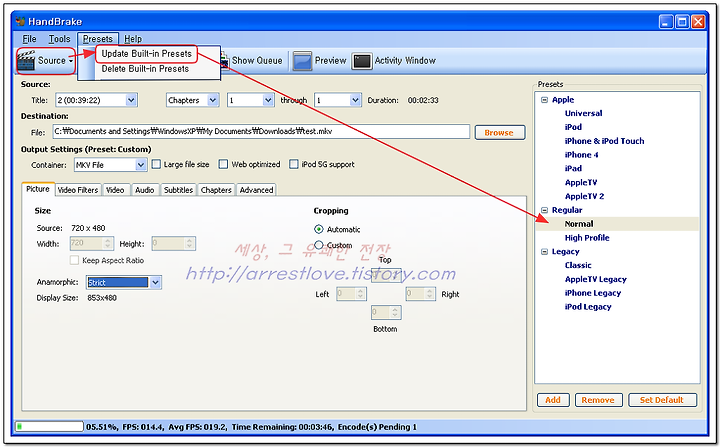This screenshot has width=720, height=447.
Task: Select the iPhone Legacy preset
Action: click(x=593, y=293)
